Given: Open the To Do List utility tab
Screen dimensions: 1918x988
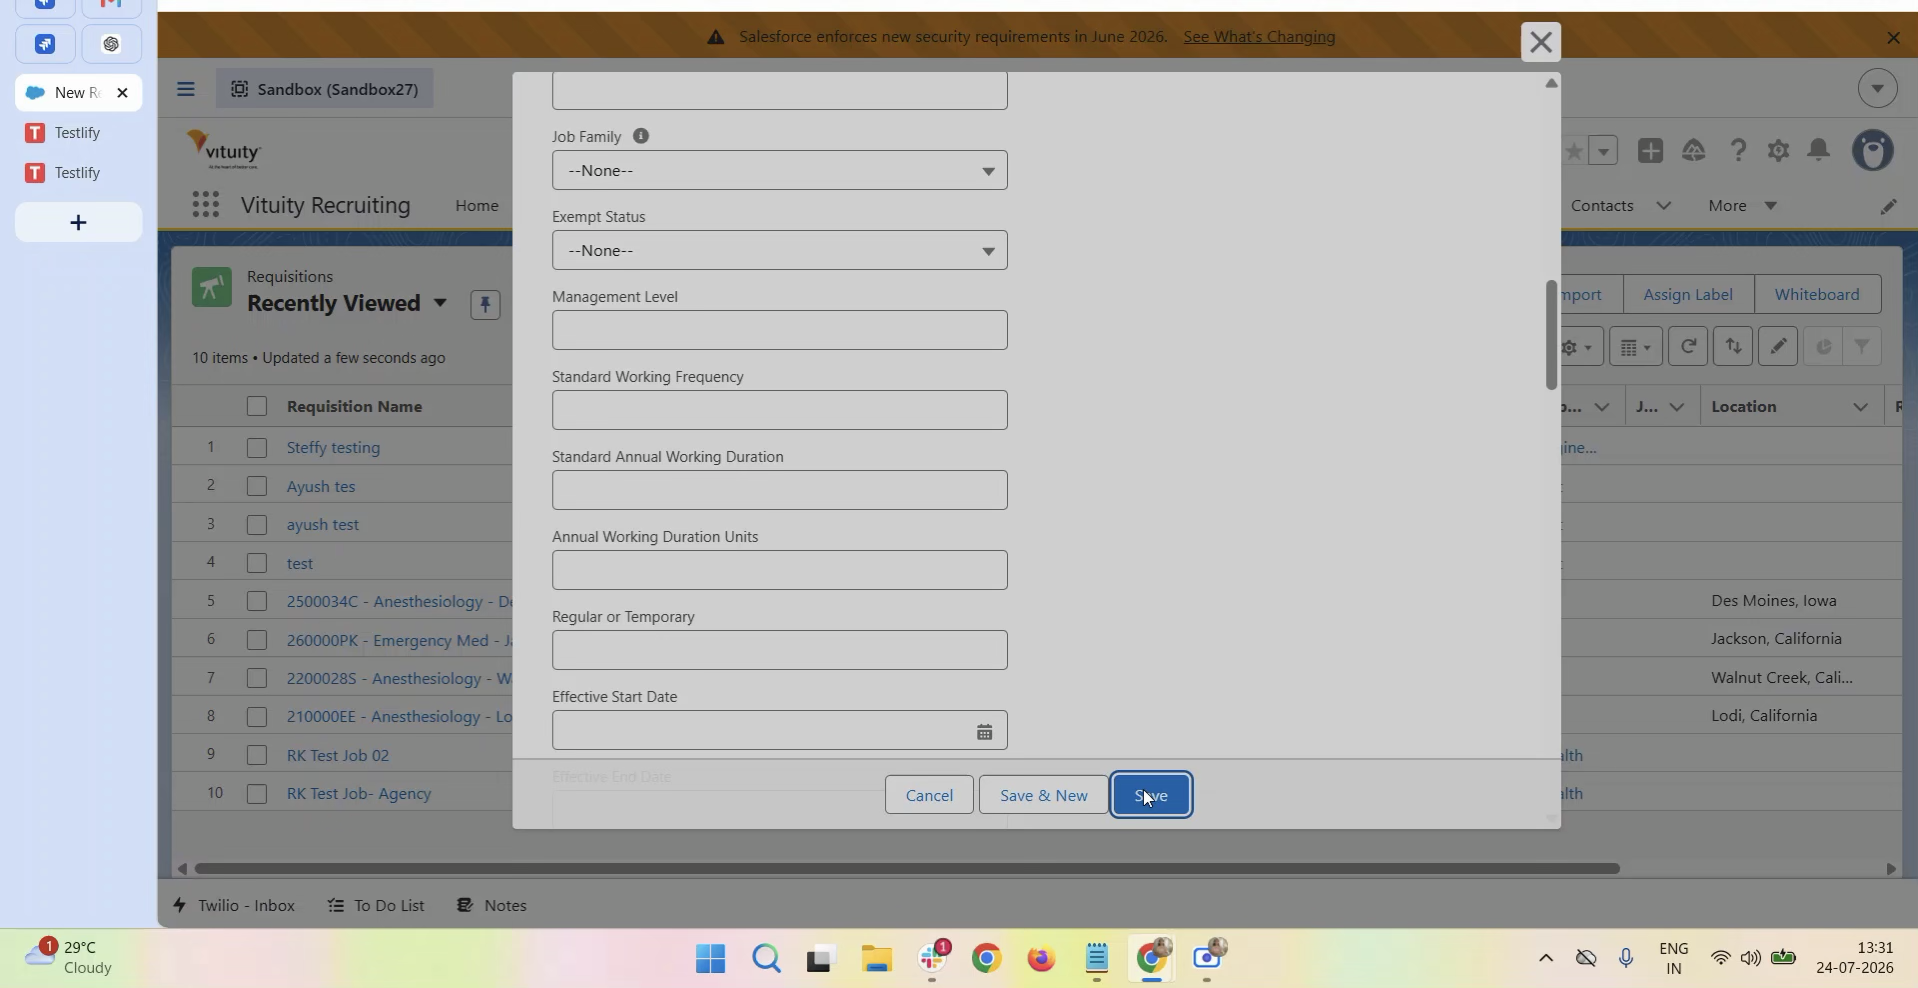Looking at the screenshot, I should (376, 905).
